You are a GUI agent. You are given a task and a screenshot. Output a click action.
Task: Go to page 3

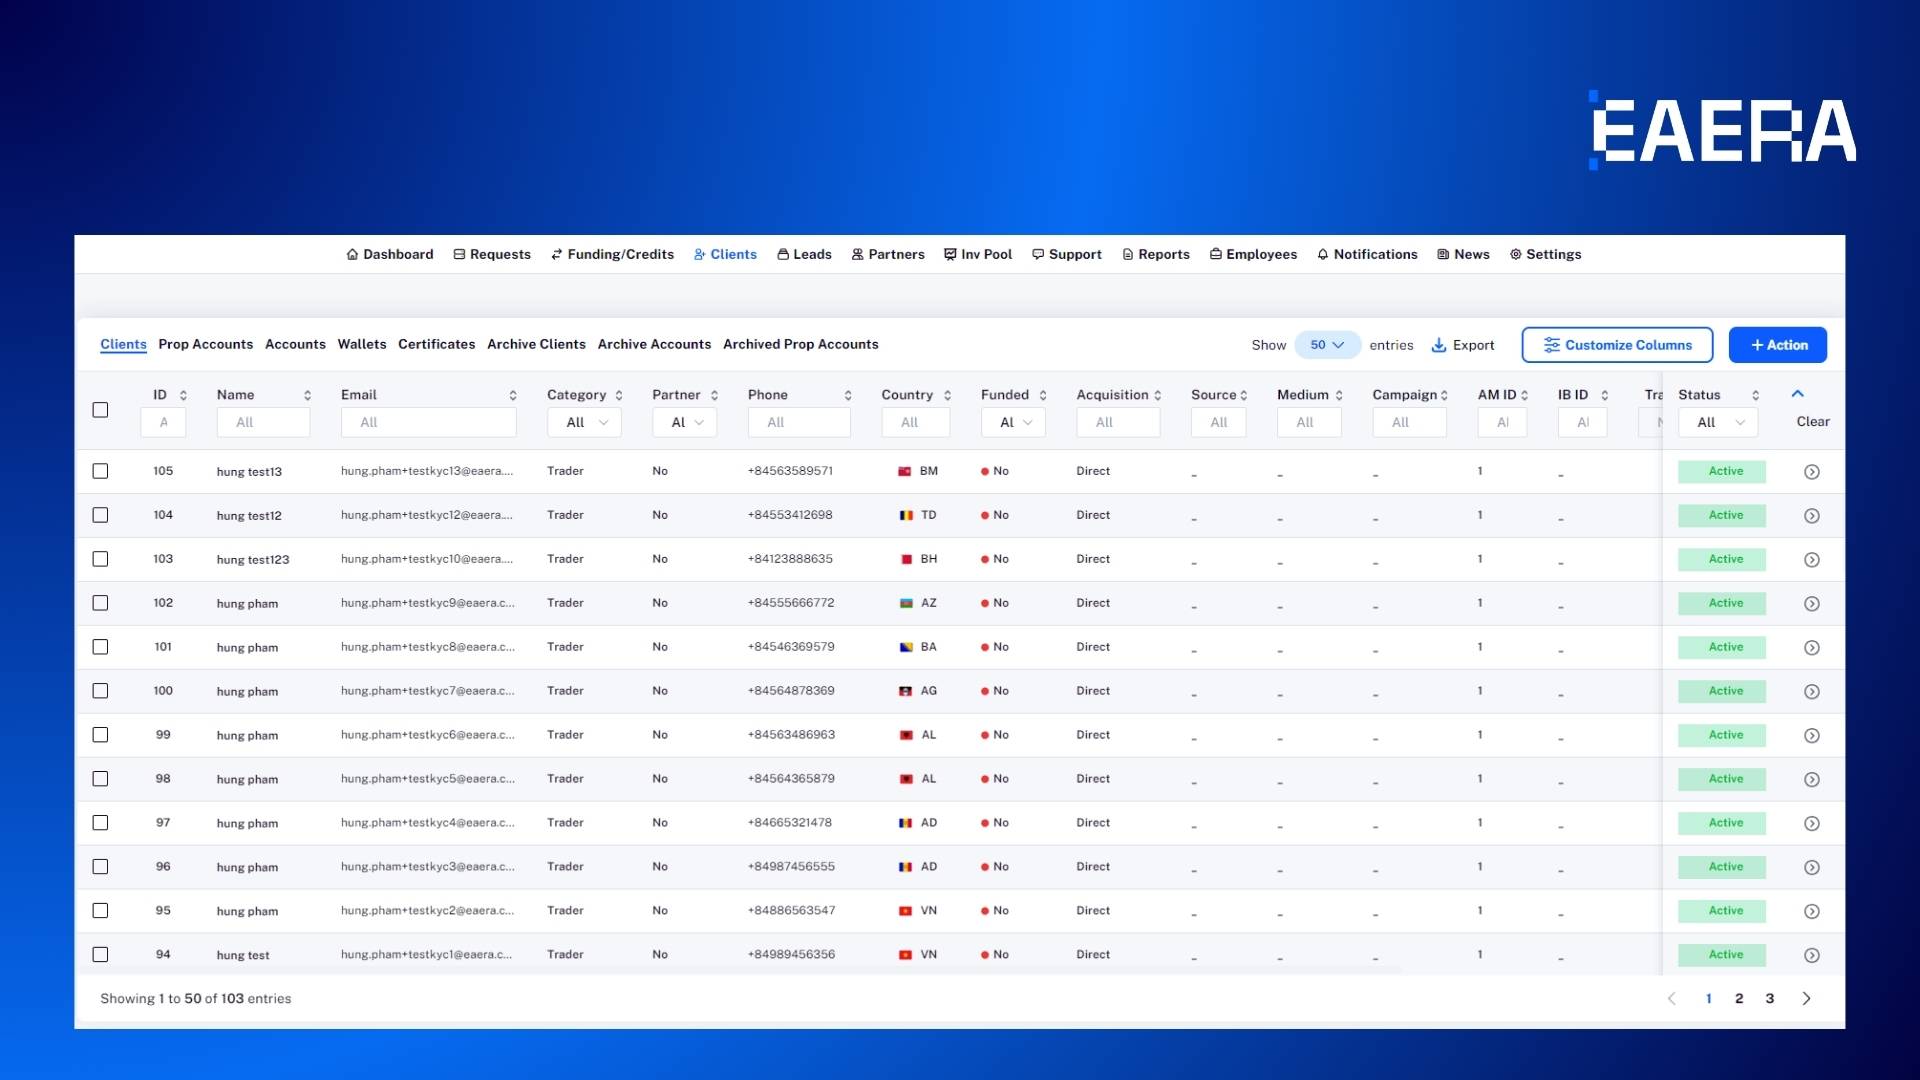point(1769,999)
